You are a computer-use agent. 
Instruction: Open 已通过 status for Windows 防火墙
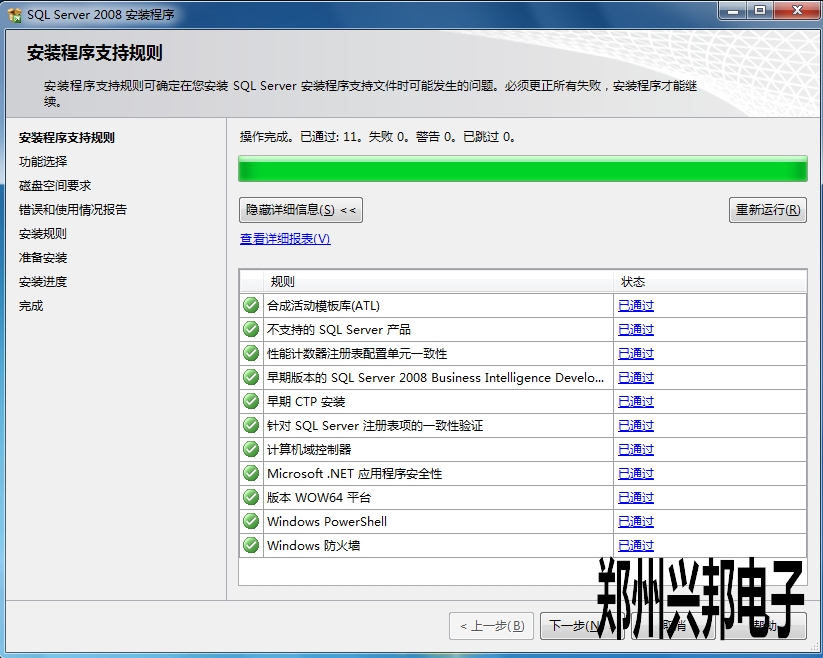pyautogui.click(x=636, y=546)
